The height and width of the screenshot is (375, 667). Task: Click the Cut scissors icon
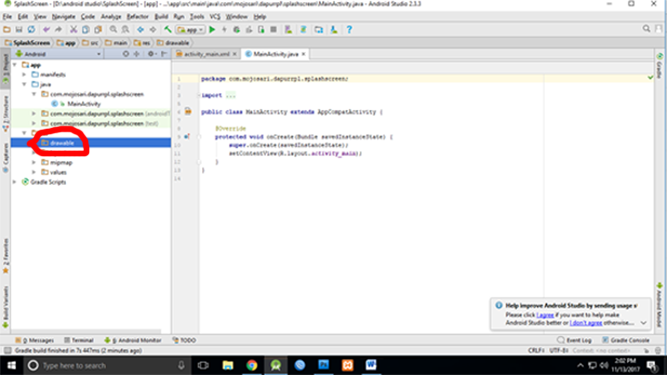tap(74, 29)
